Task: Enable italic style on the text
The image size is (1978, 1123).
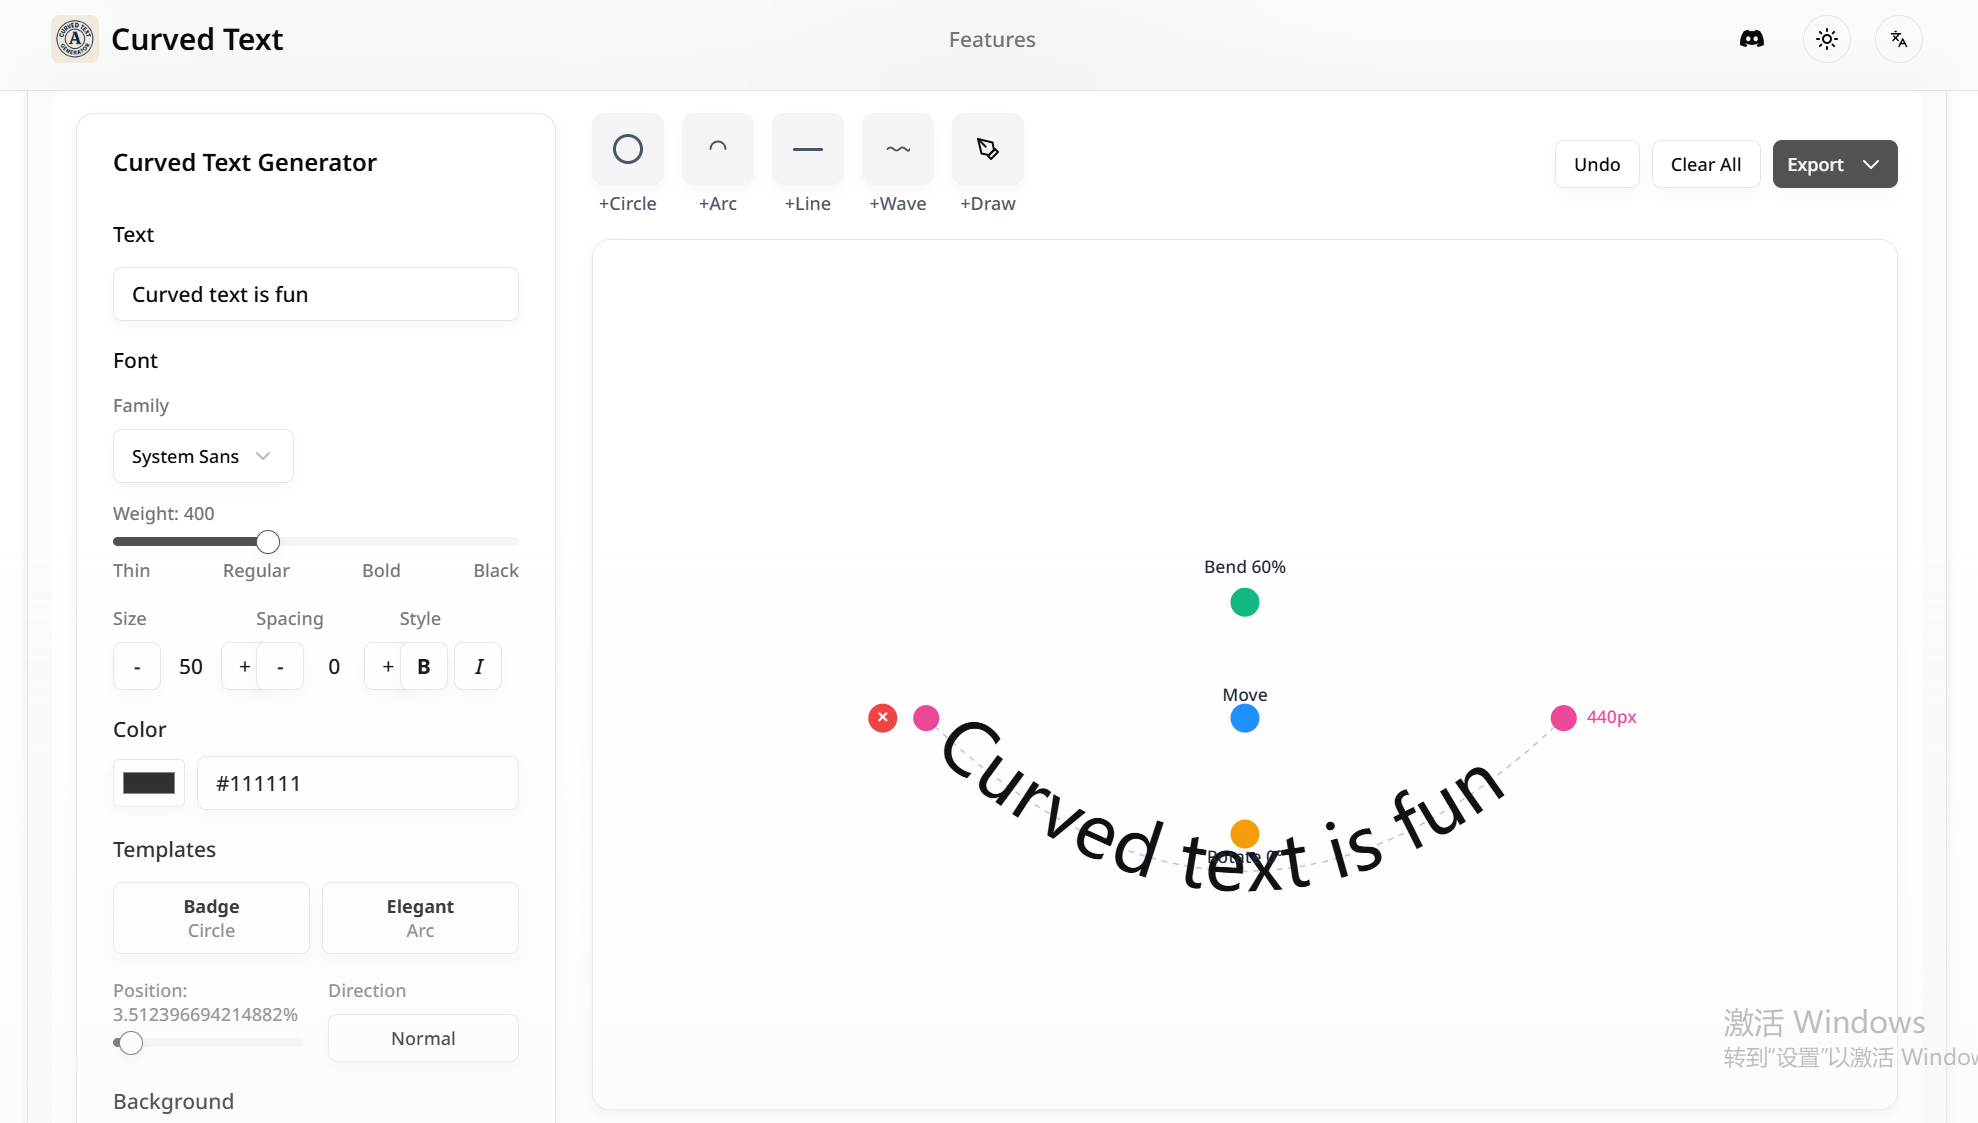Action: 477,666
